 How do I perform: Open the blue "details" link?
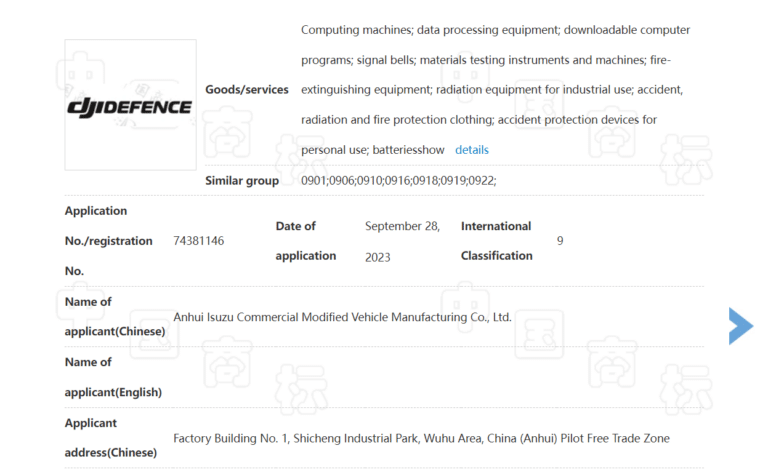[472, 150]
